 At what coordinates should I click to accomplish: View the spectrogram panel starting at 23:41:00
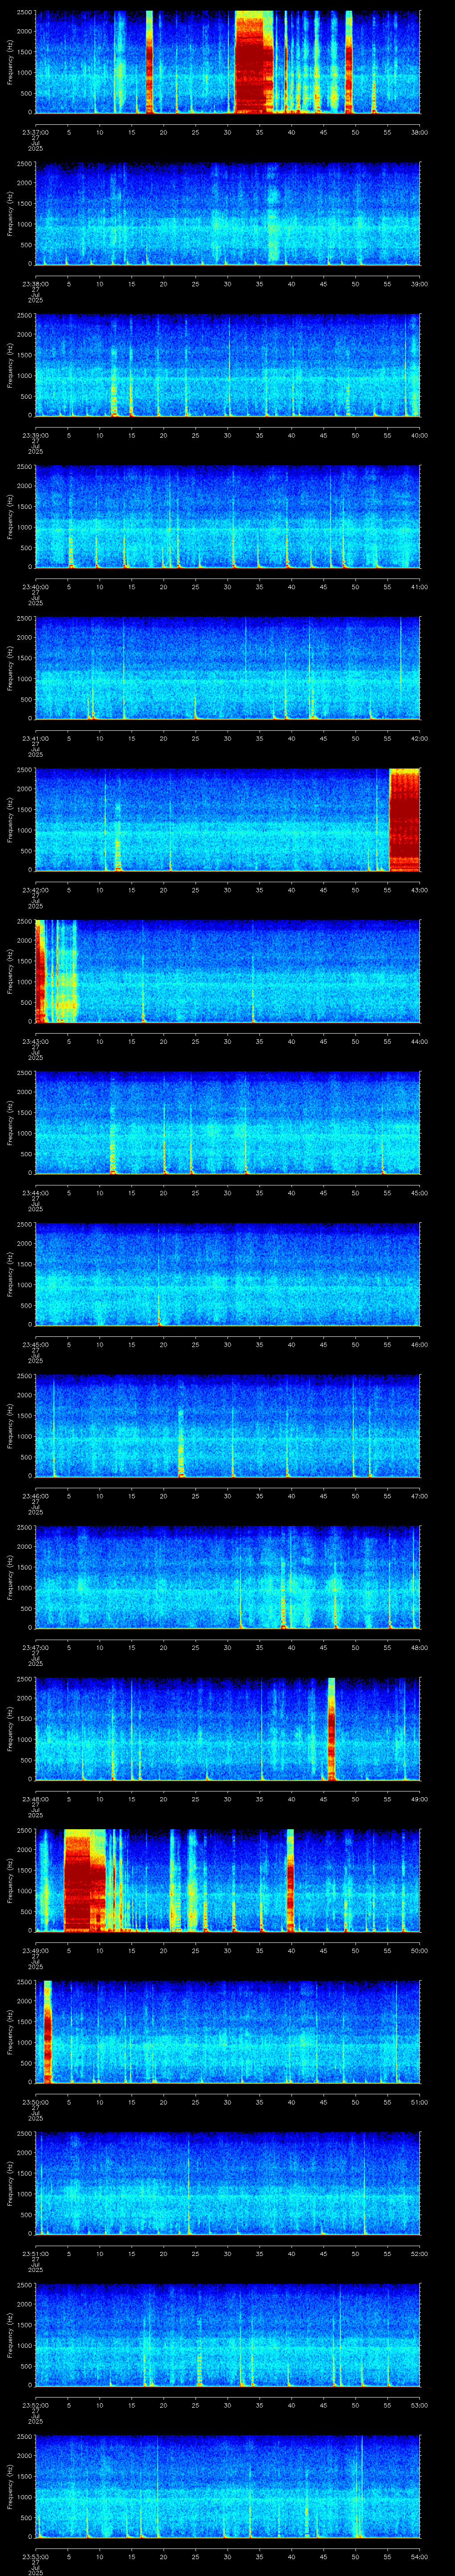pos(227,668)
